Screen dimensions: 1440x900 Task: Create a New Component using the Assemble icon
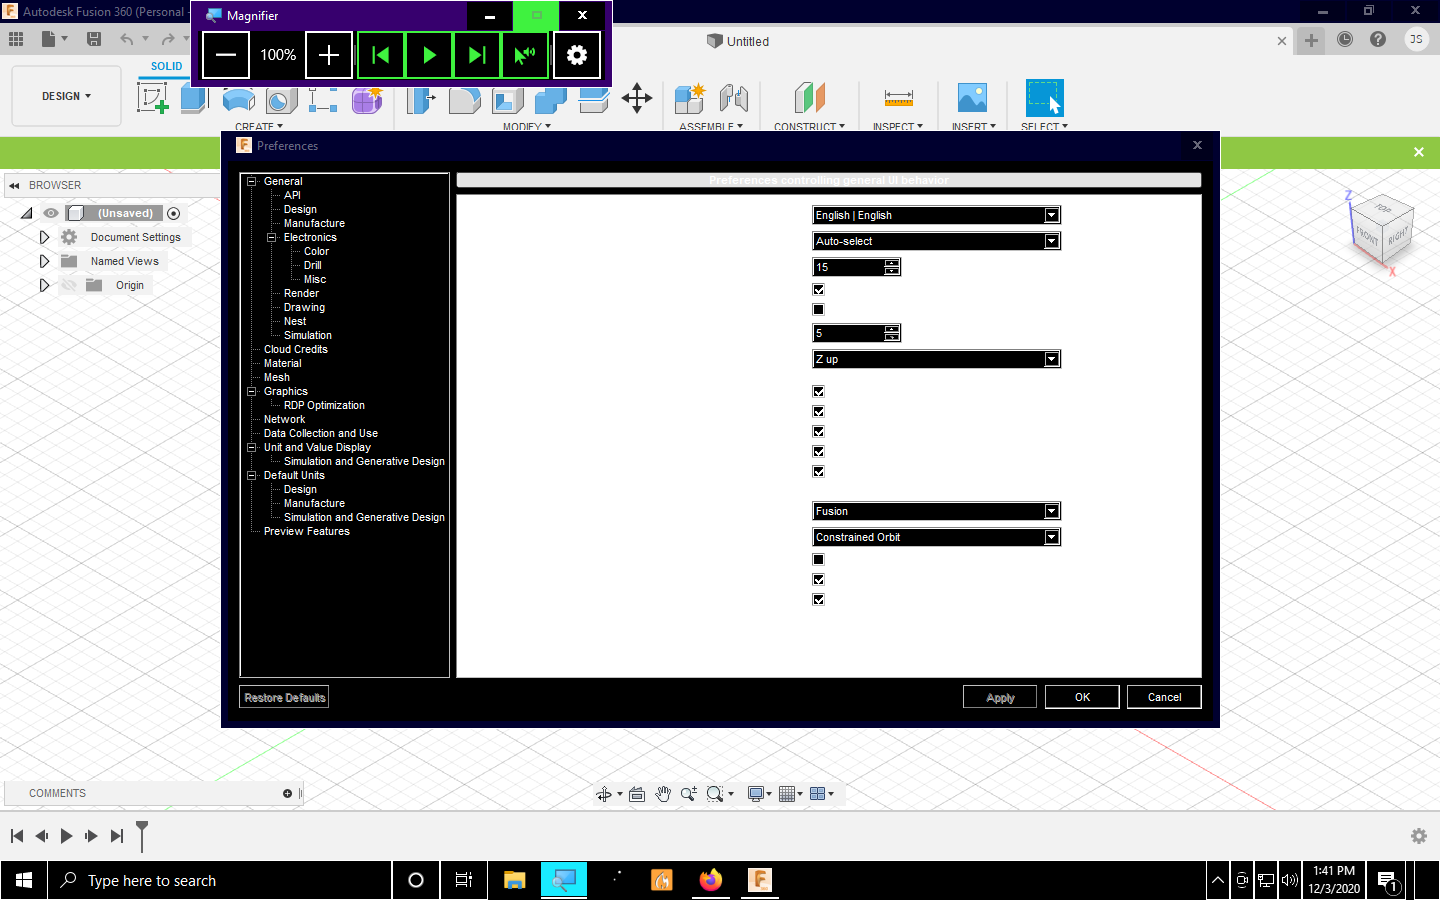(689, 98)
